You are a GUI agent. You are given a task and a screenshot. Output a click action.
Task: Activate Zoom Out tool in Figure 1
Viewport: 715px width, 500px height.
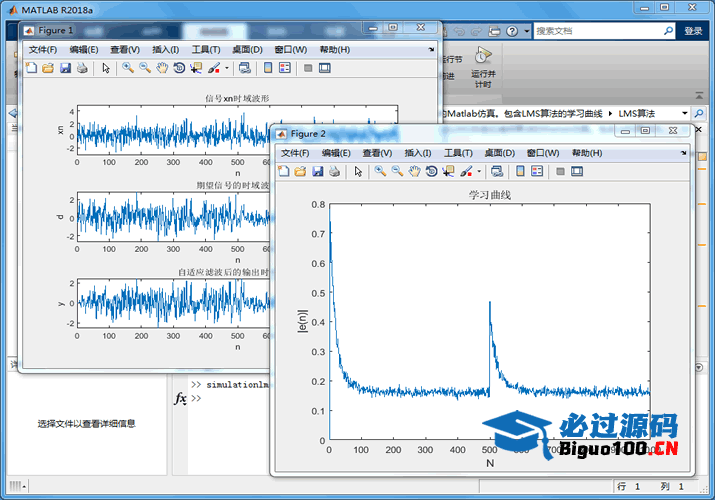coord(145,68)
